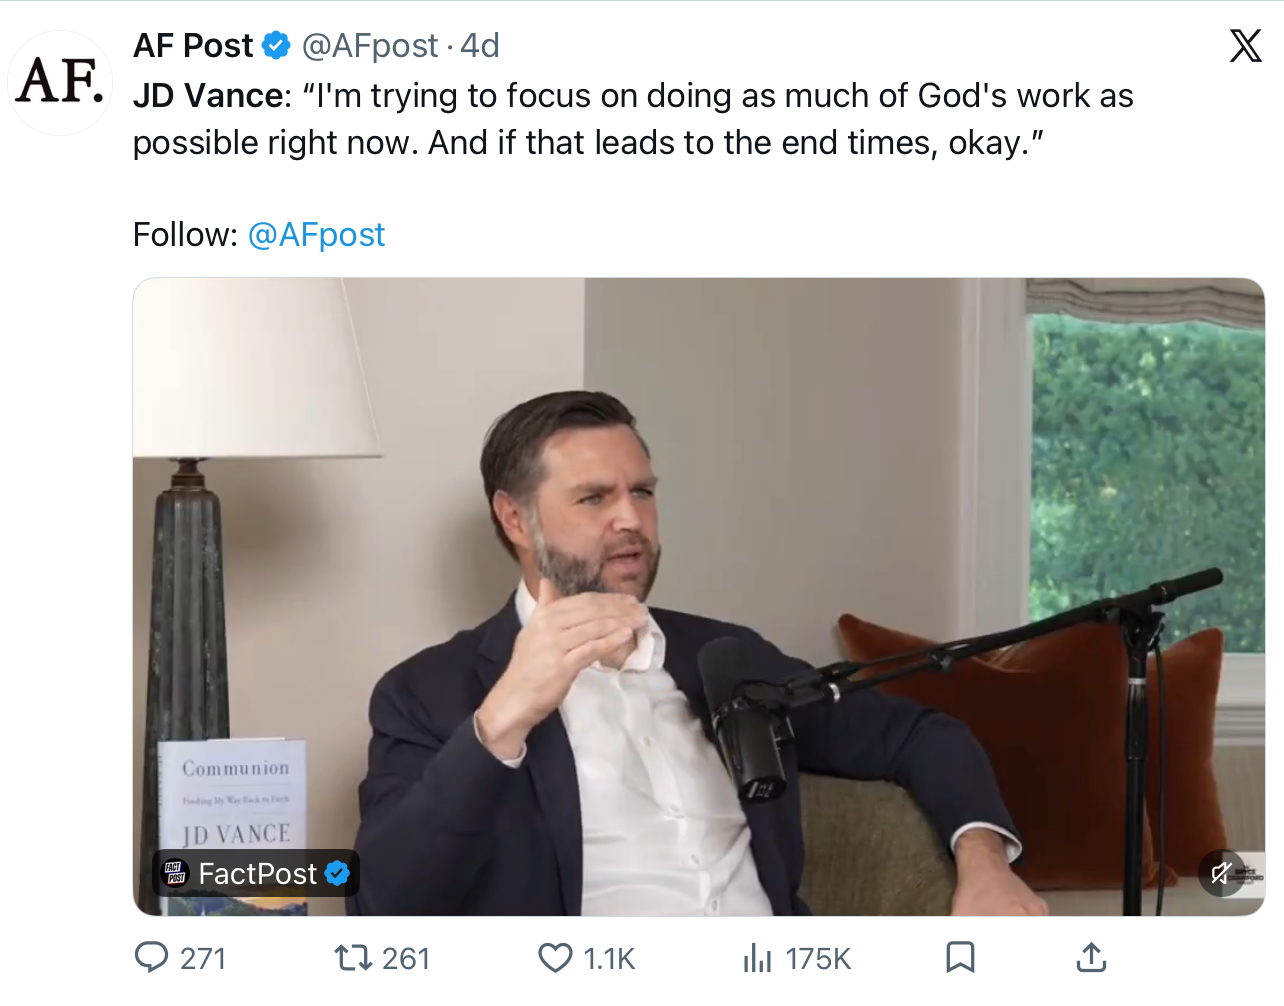Image resolution: width=1284 pixels, height=1006 pixels.
Task: Click the FactPost source badge on video
Action: tap(256, 873)
